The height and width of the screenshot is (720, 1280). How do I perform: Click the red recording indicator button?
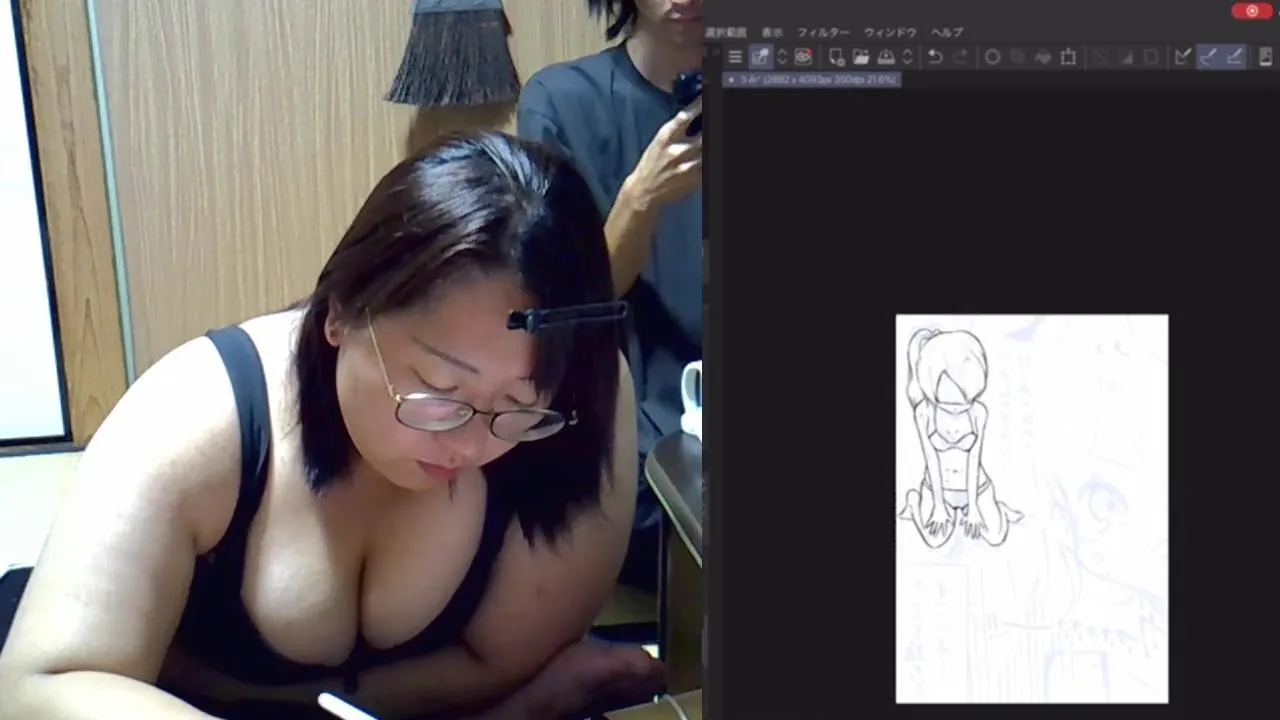[1251, 11]
